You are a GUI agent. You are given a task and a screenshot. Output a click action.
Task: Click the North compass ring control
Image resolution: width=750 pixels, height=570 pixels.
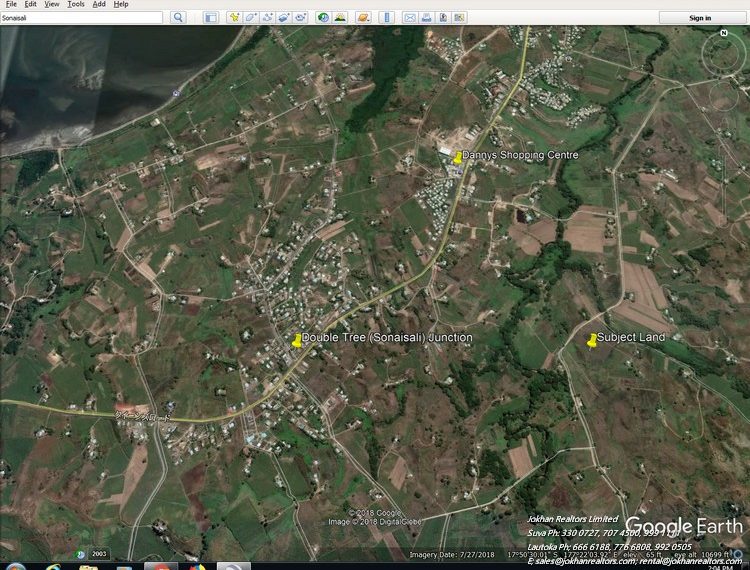724,34
